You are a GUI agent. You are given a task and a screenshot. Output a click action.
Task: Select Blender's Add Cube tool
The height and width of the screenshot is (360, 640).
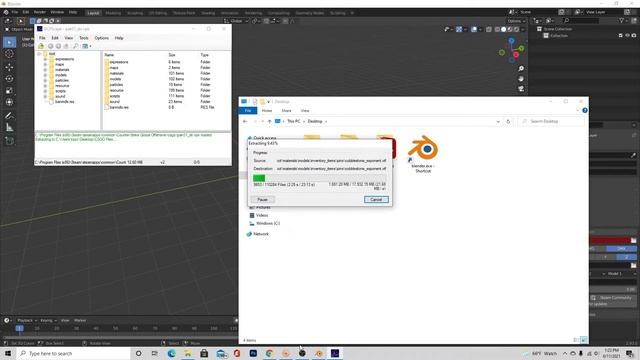tap(9, 141)
